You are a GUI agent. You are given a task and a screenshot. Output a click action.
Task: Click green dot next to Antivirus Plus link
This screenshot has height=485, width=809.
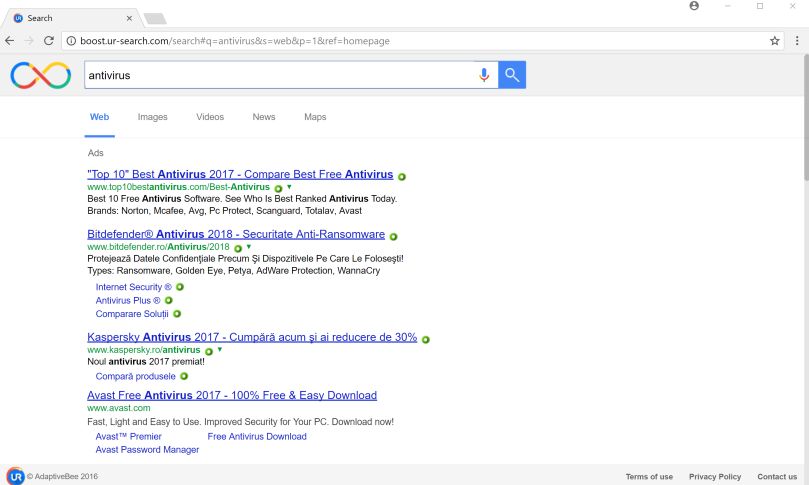(169, 300)
